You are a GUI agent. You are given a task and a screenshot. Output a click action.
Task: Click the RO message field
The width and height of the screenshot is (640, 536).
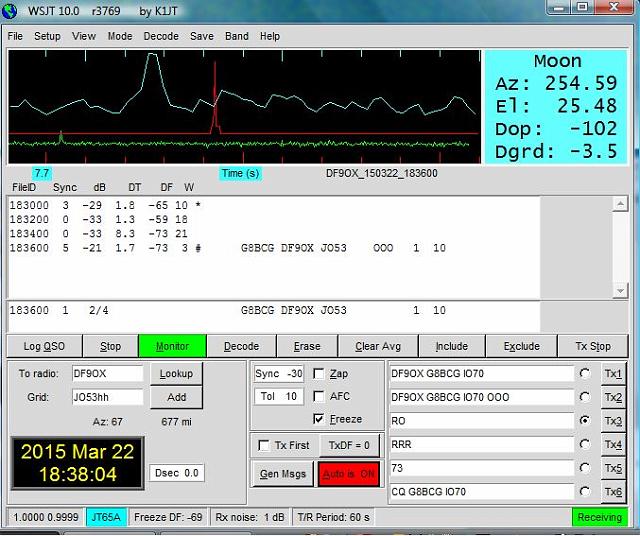(482, 420)
